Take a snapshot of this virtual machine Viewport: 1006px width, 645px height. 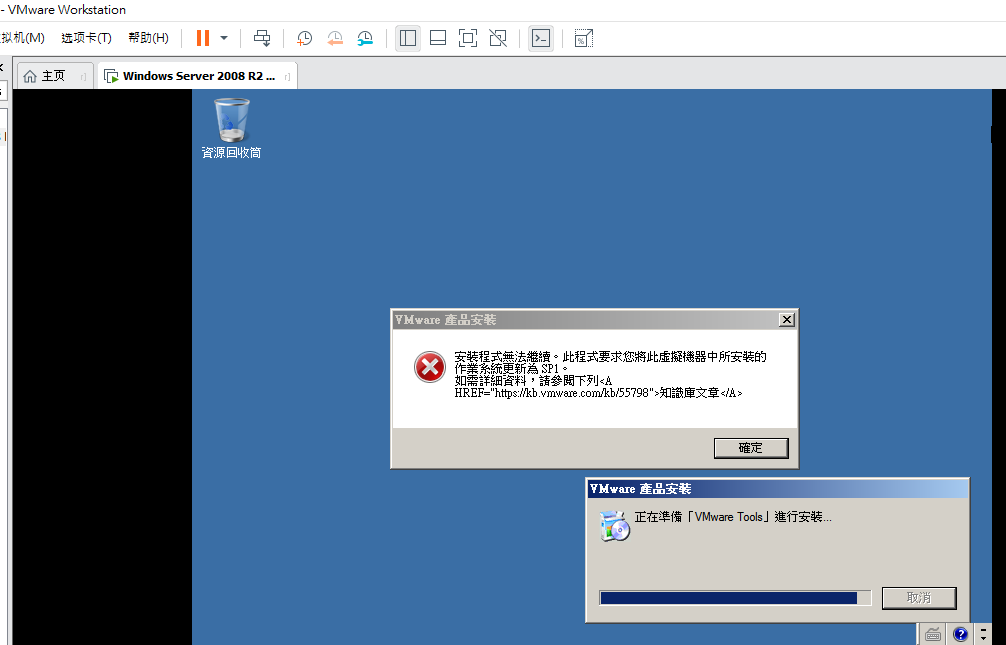pos(304,38)
